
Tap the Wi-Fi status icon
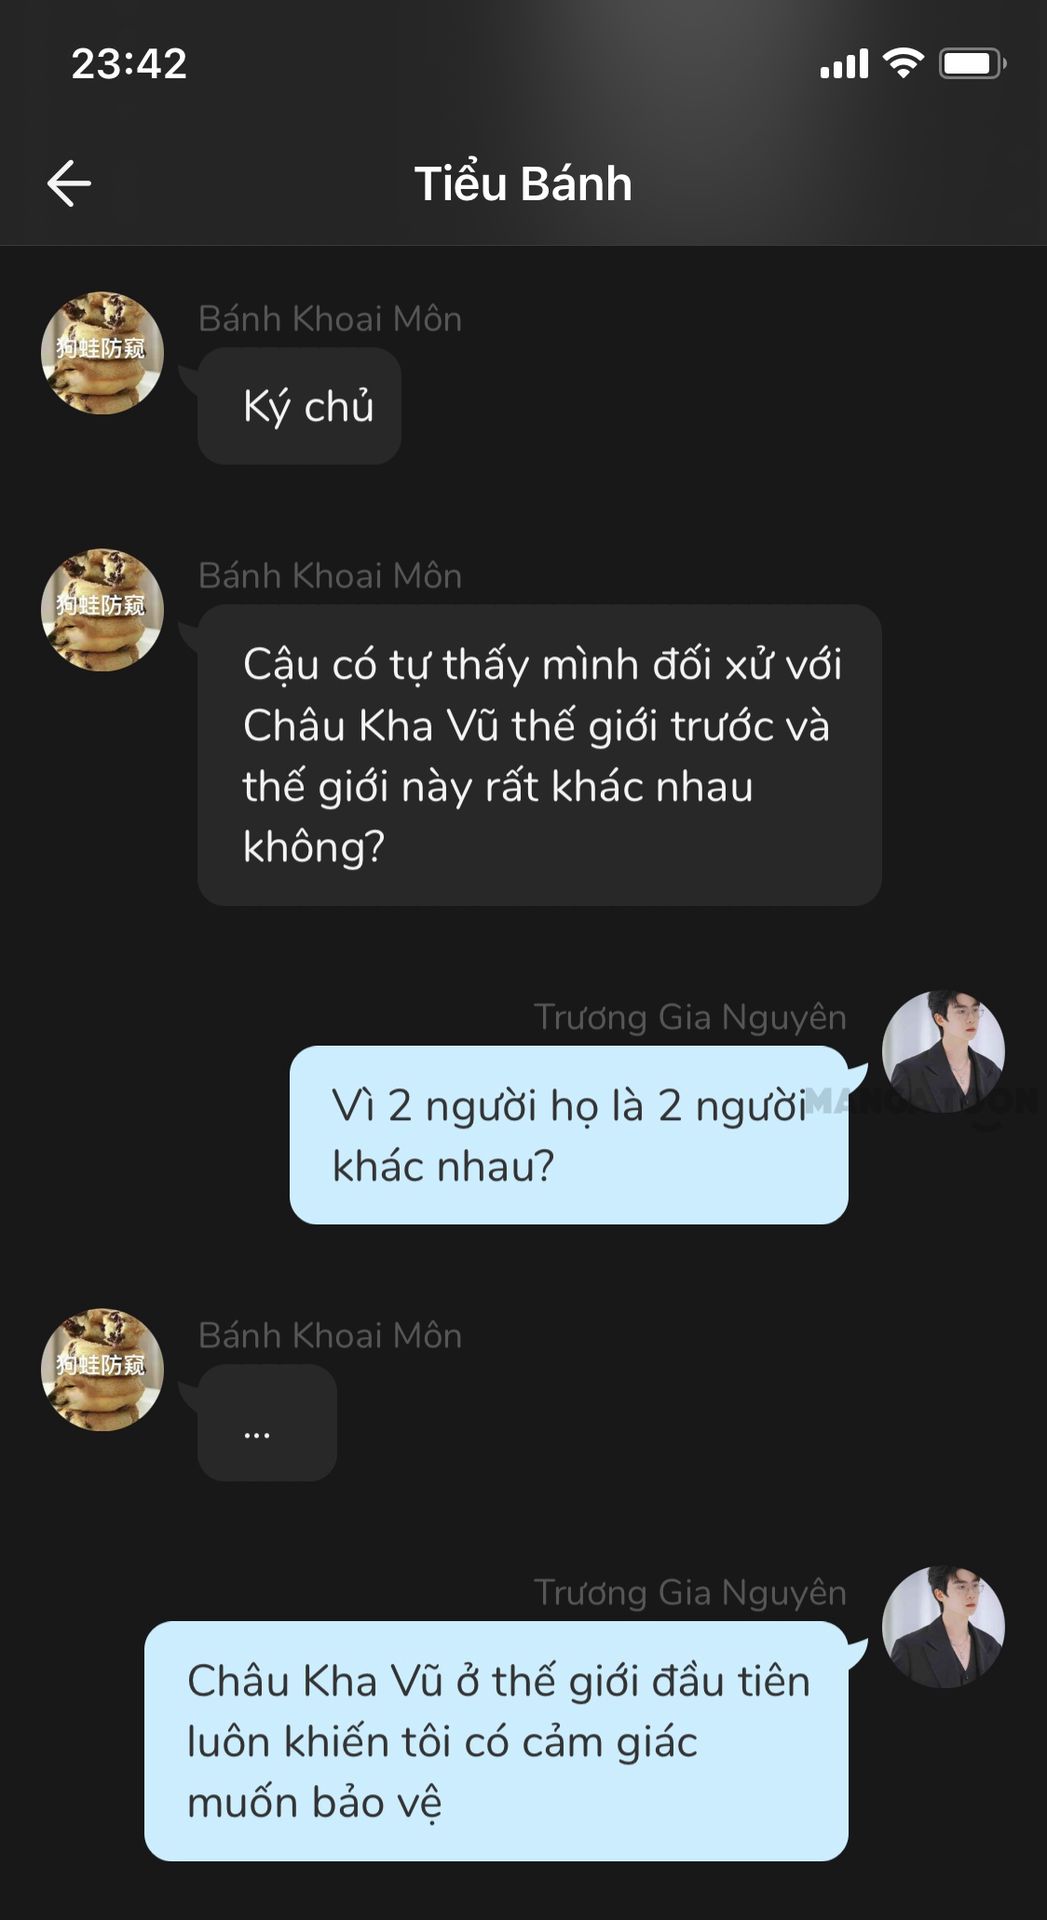[x=903, y=64]
